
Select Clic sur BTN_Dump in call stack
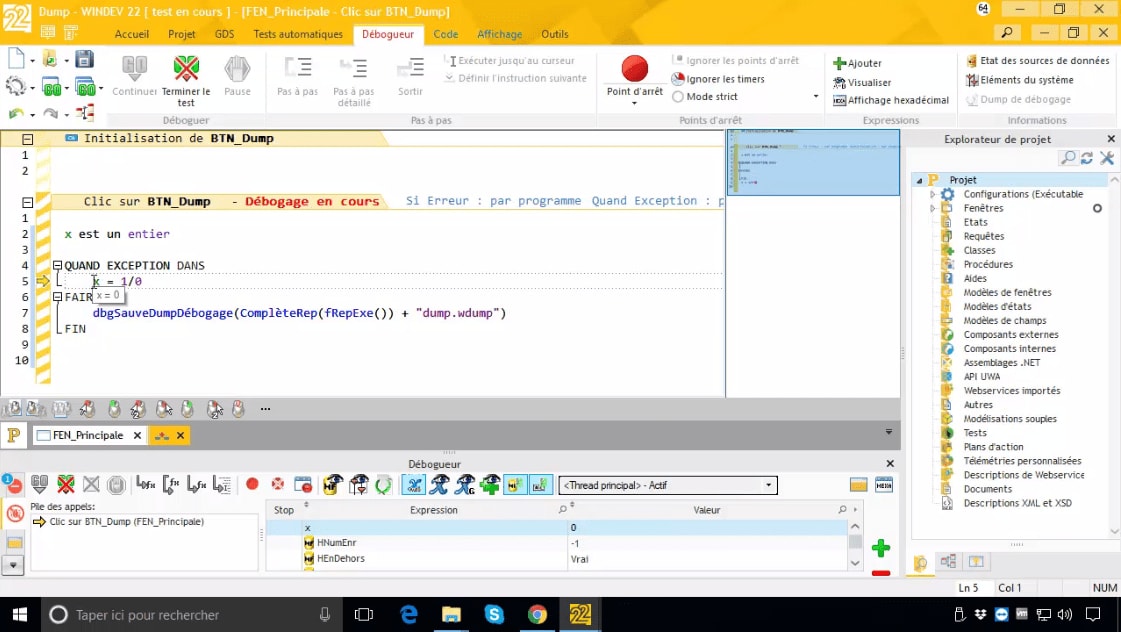point(127,522)
